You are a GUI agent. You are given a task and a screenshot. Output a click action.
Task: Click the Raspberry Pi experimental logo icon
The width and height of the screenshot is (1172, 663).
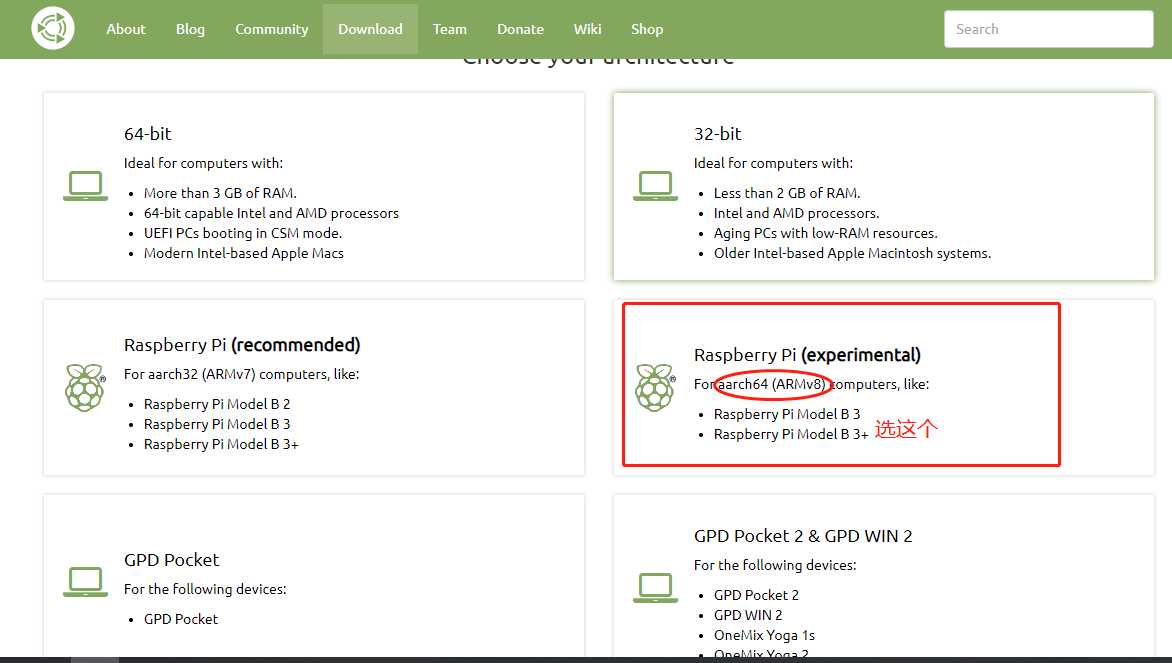(655, 387)
